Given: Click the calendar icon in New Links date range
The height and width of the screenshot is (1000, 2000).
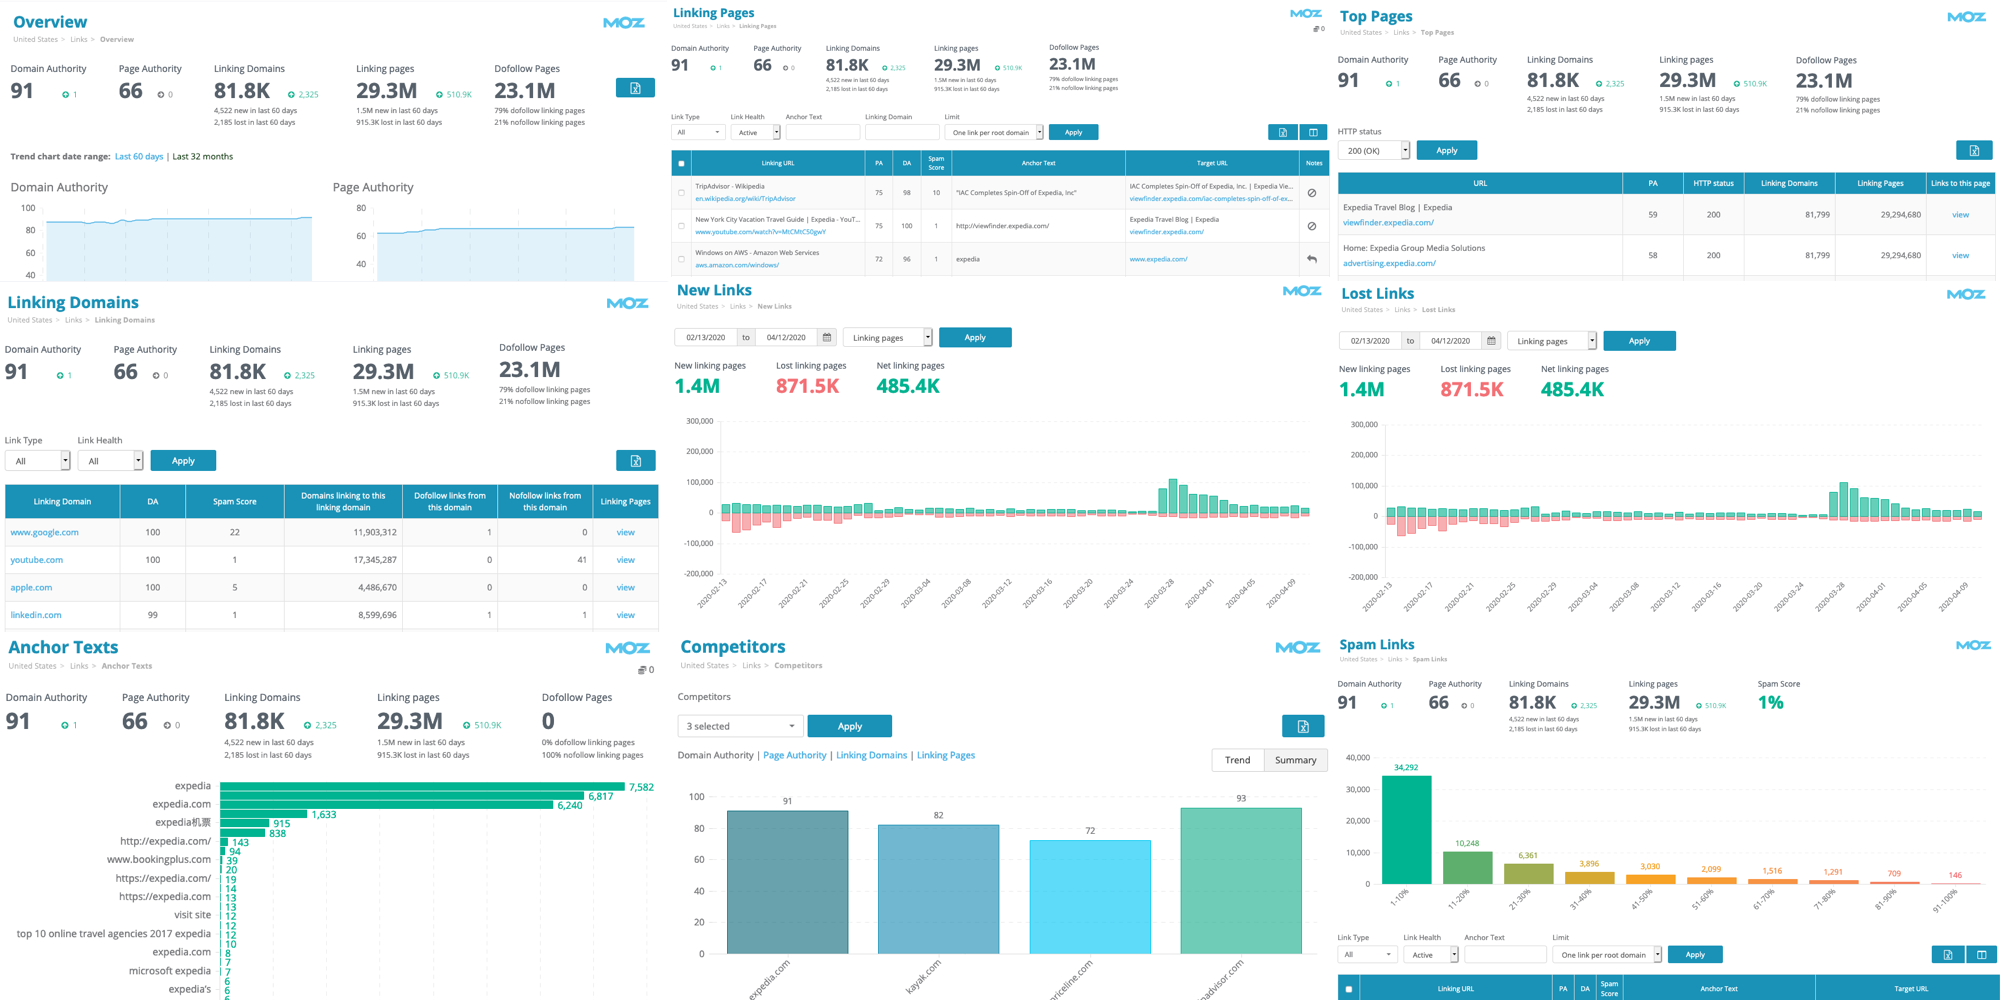Looking at the screenshot, I should click(826, 337).
